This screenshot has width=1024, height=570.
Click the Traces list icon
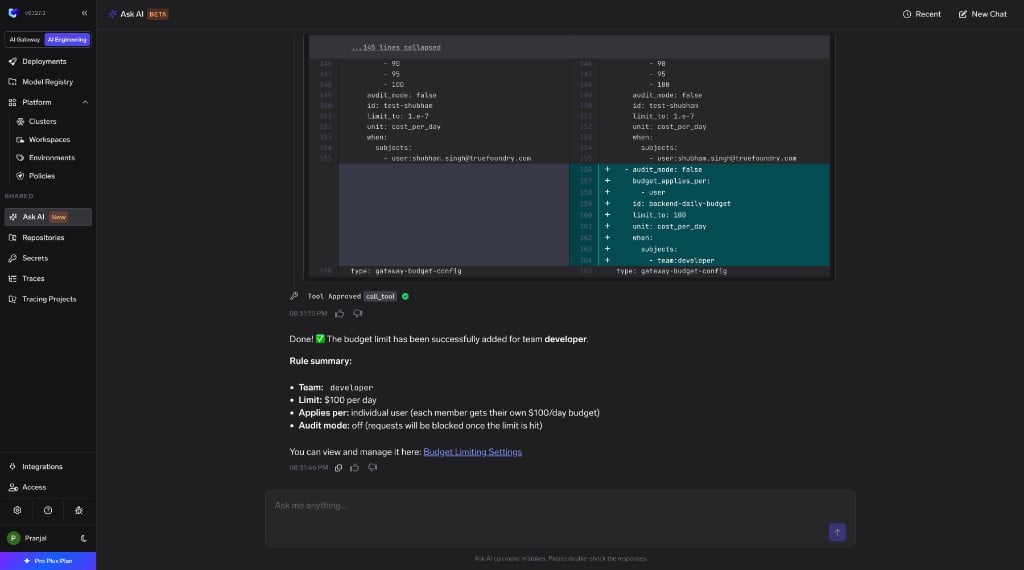[12, 279]
